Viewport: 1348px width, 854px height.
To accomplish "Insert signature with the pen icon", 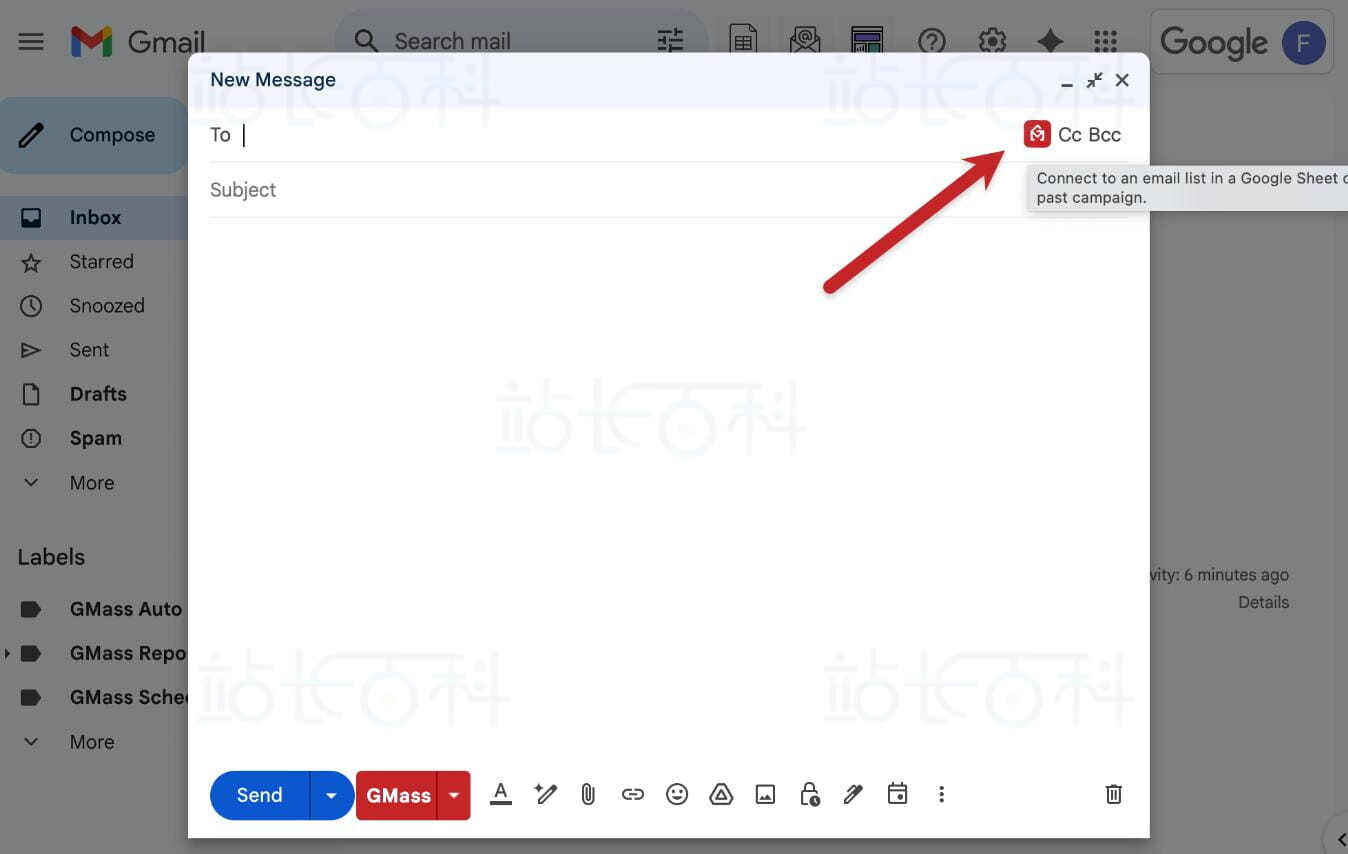I will 853,794.
